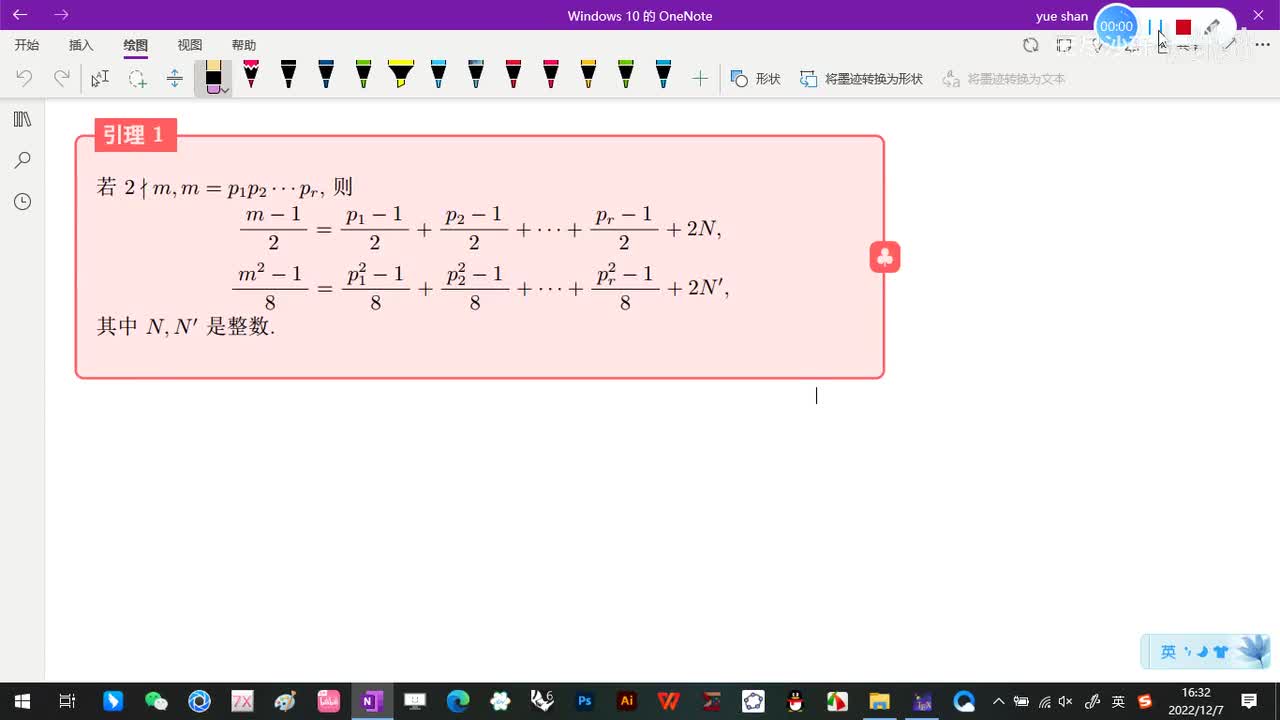The width and height of the screenshot is (1280, 720).
Task: Open the Windows Start menu
Action: coord(22,701)
